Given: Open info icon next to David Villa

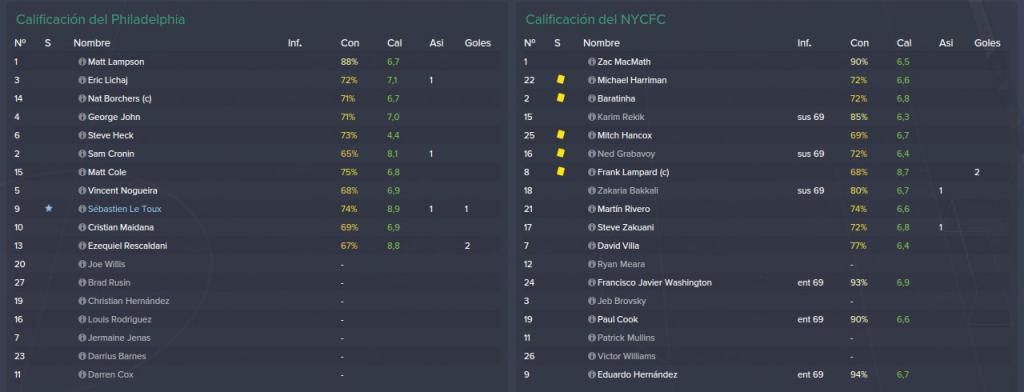Looking at the screenshot, I should pyautogui.click(x=592, y=246).
